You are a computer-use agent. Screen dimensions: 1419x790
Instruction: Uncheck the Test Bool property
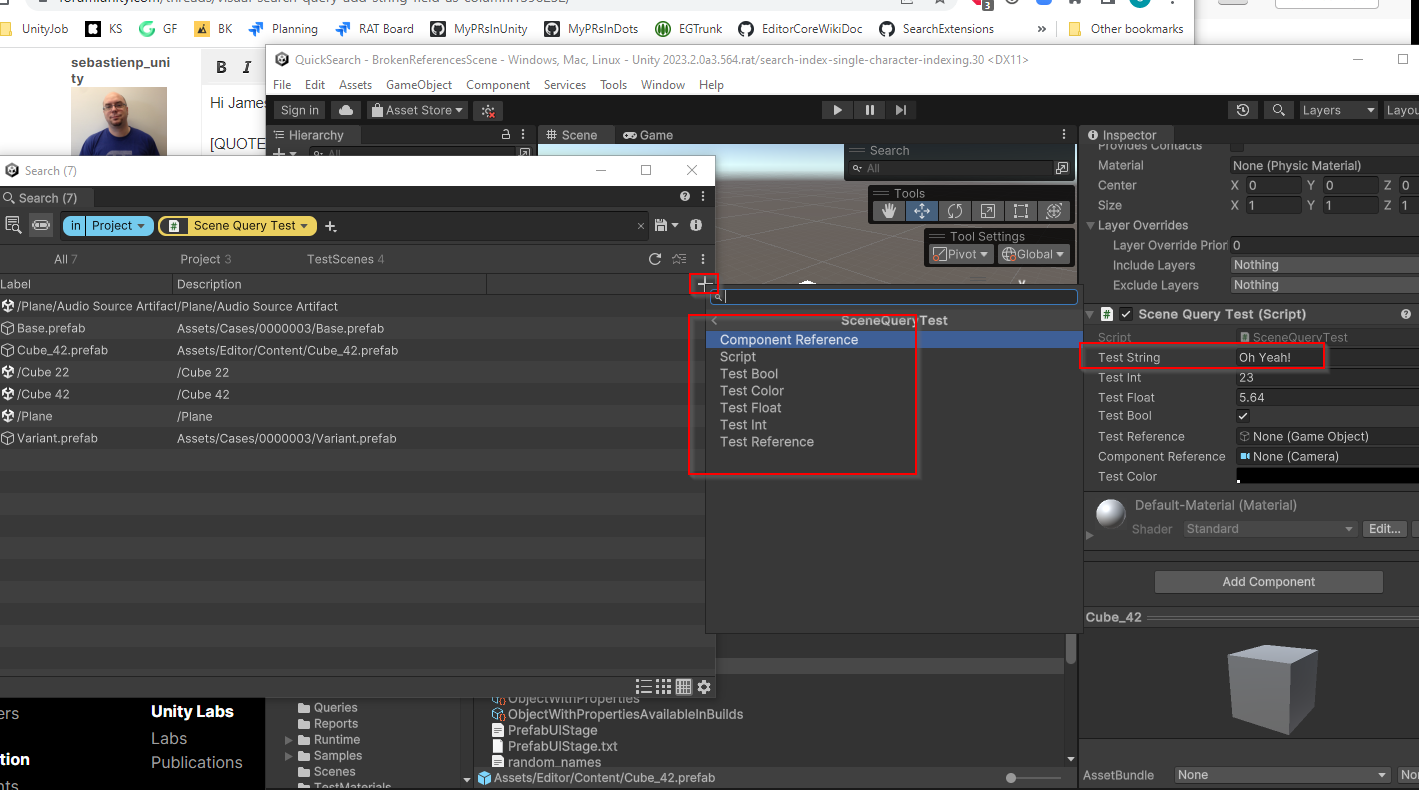1243,415
